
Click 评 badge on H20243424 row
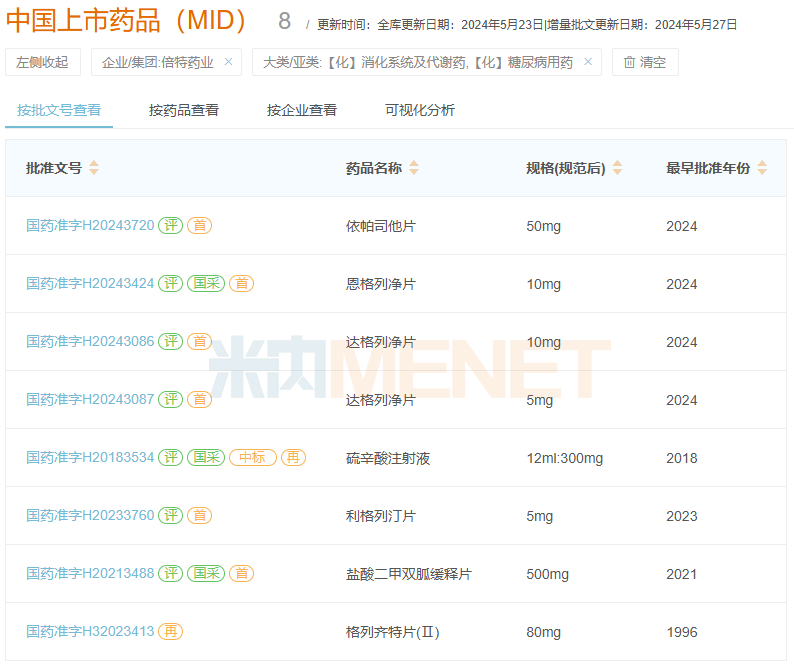(171, 284)
